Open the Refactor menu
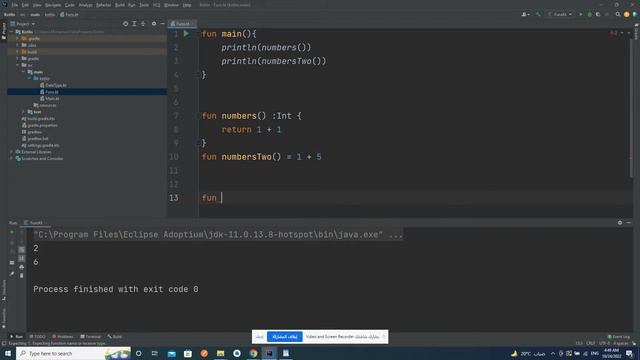This screenshot has height=360, width=640. tap(104, 5)
